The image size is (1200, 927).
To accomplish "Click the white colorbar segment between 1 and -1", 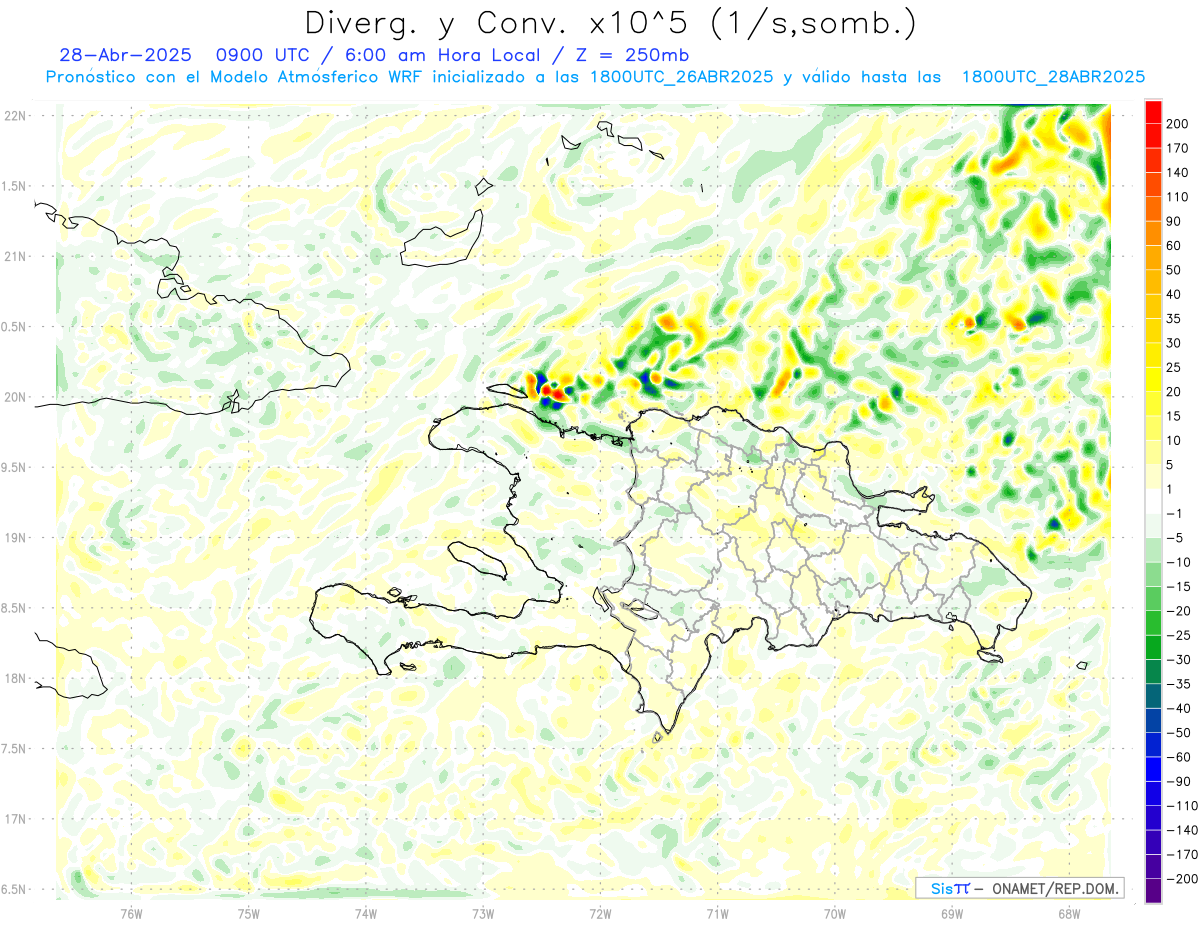I will click(x=1153, y=502).
